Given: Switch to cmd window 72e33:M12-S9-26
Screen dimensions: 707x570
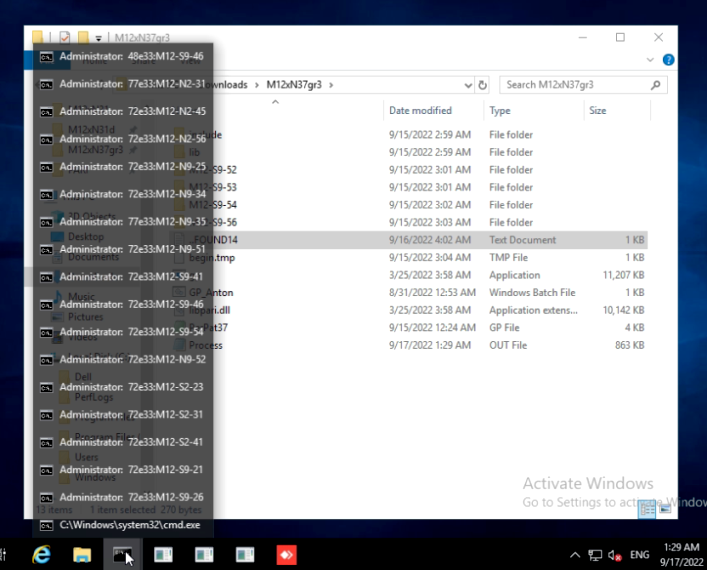Looking at the screenshot, I should [x=123, y=497].
